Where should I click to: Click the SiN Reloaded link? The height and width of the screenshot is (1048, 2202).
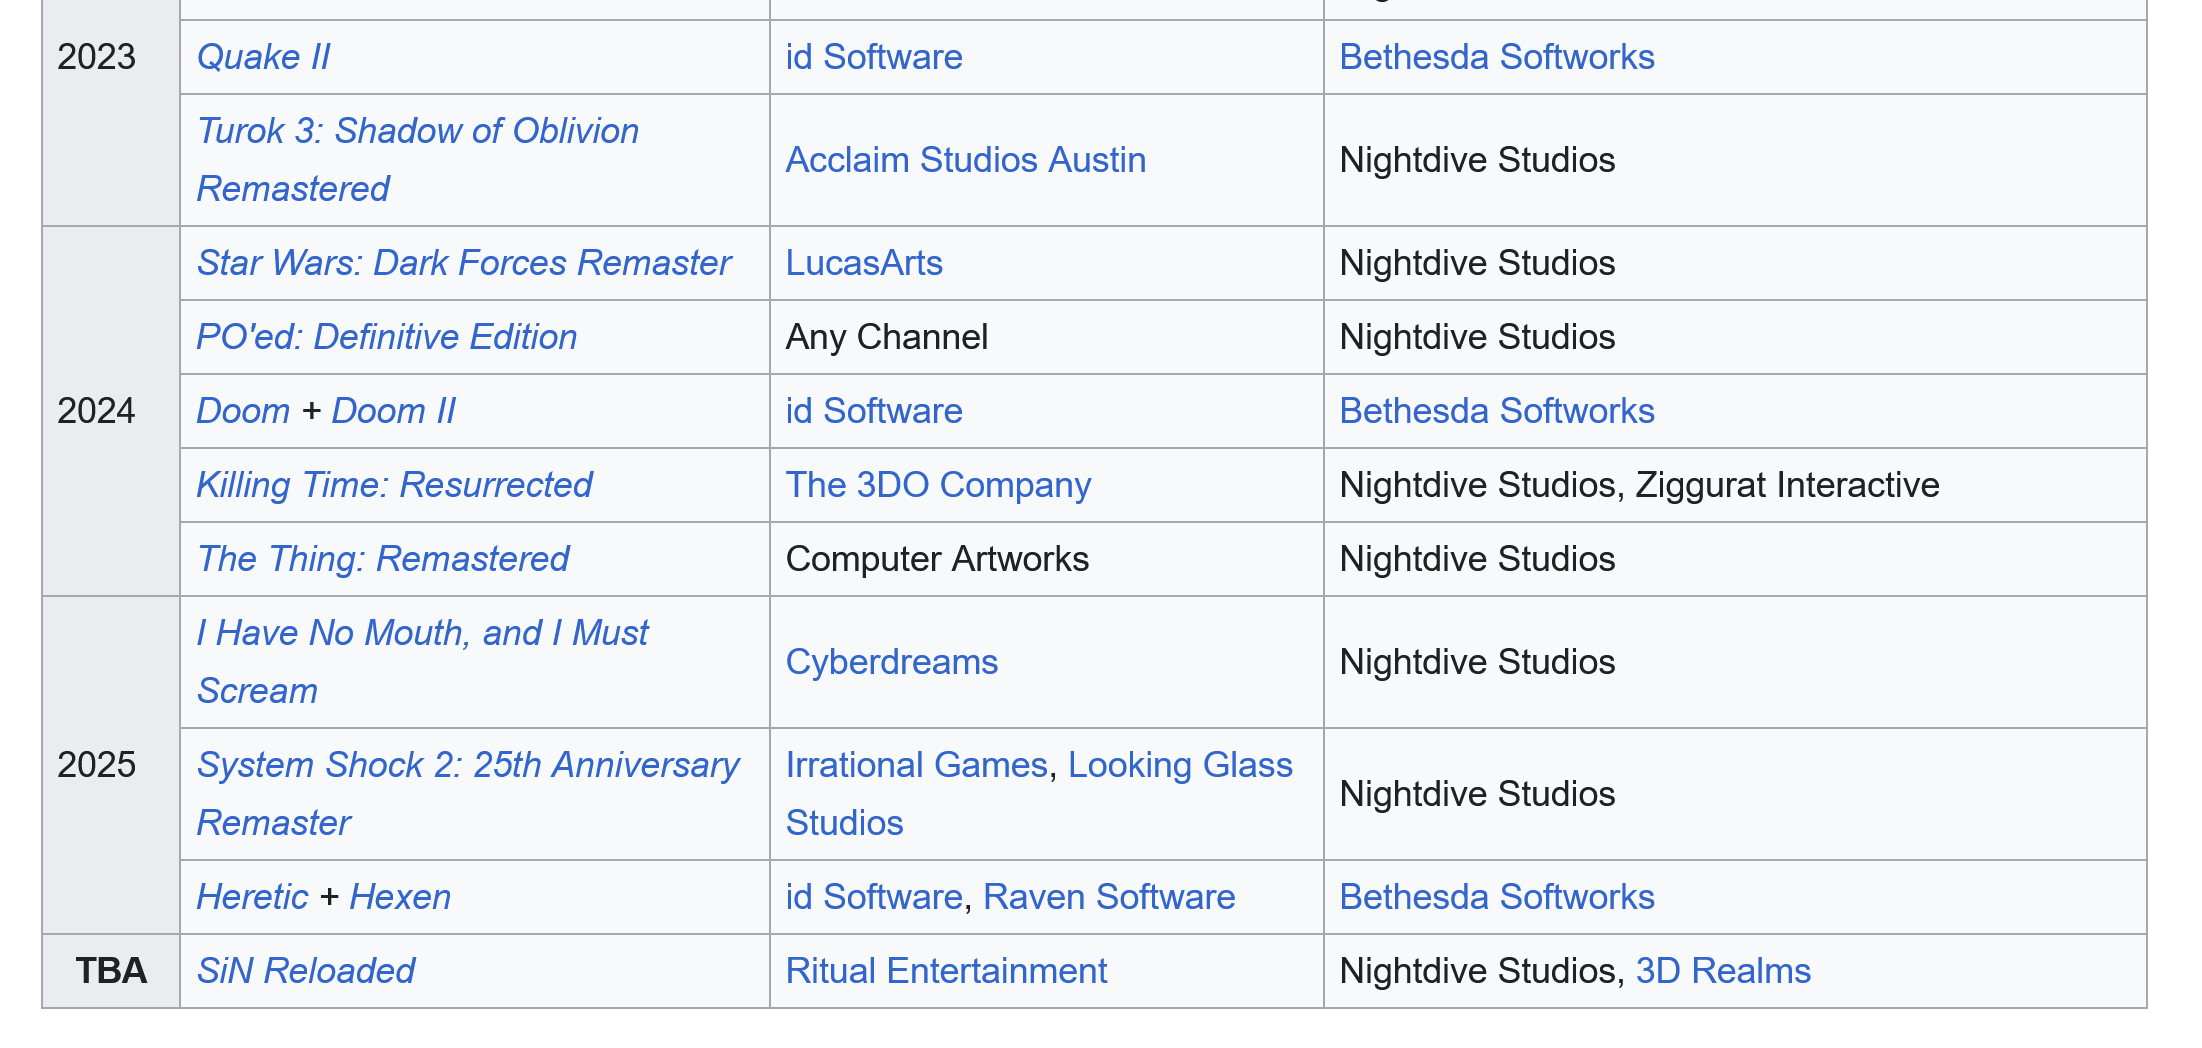click(305, 971)
